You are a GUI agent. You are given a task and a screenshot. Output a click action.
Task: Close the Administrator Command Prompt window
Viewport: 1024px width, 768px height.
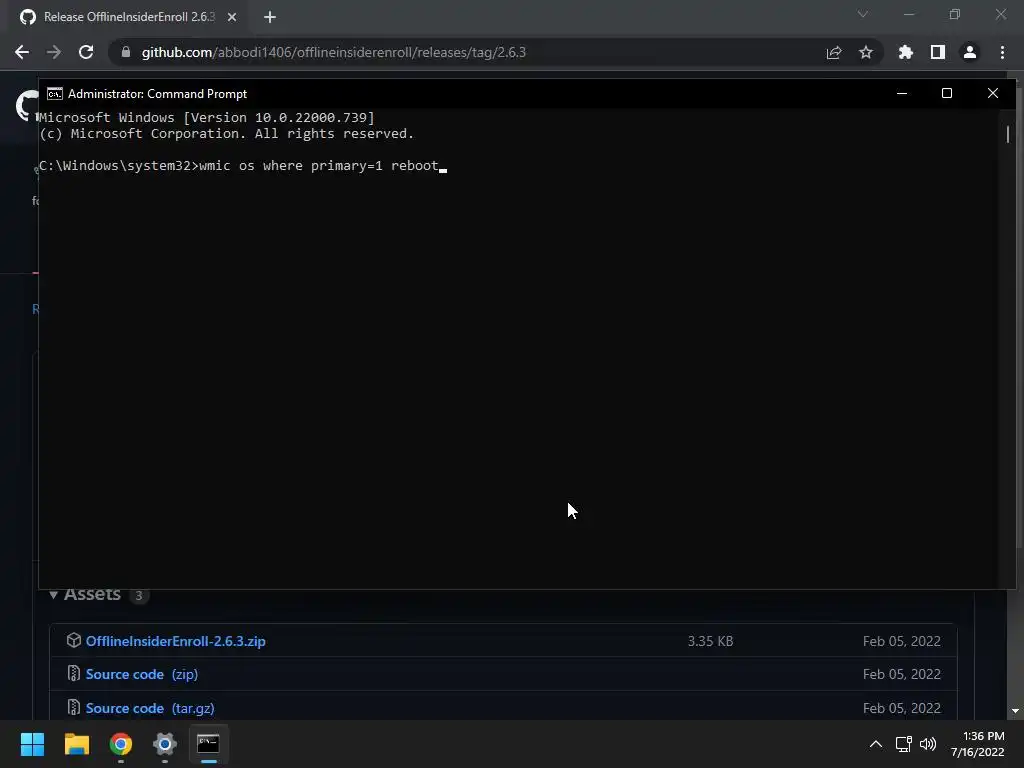pos(993,93)
